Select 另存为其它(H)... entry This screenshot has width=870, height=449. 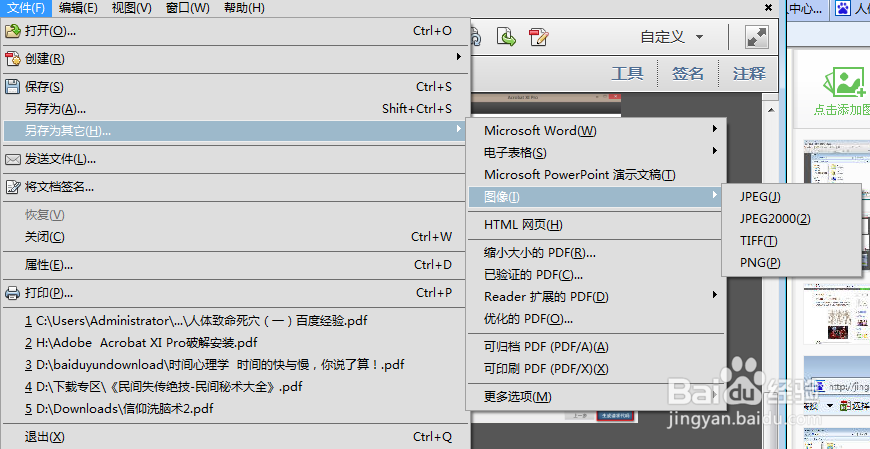coord(235,131)
